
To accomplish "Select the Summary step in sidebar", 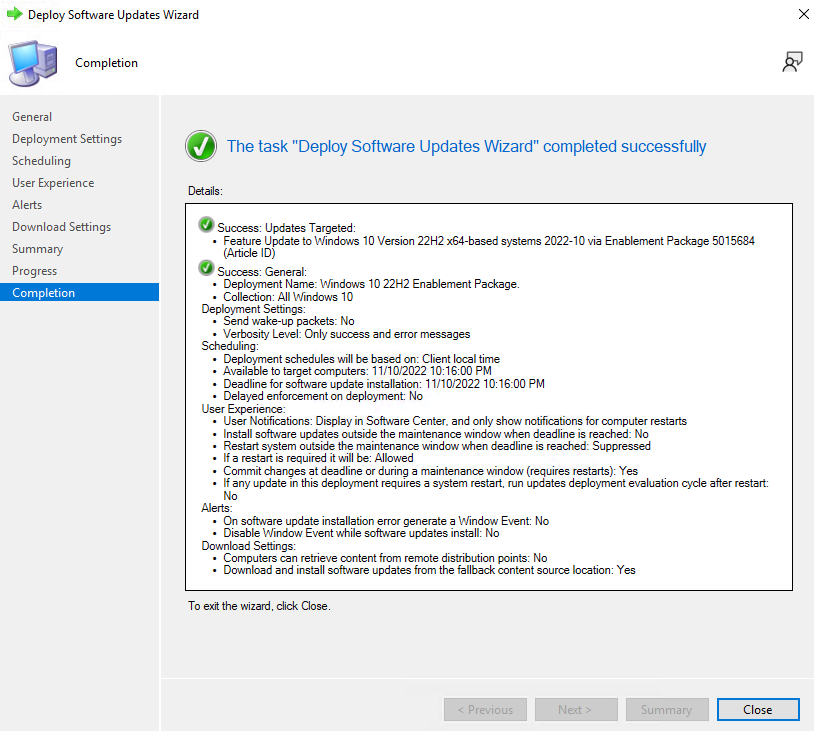I will [37, 249].
